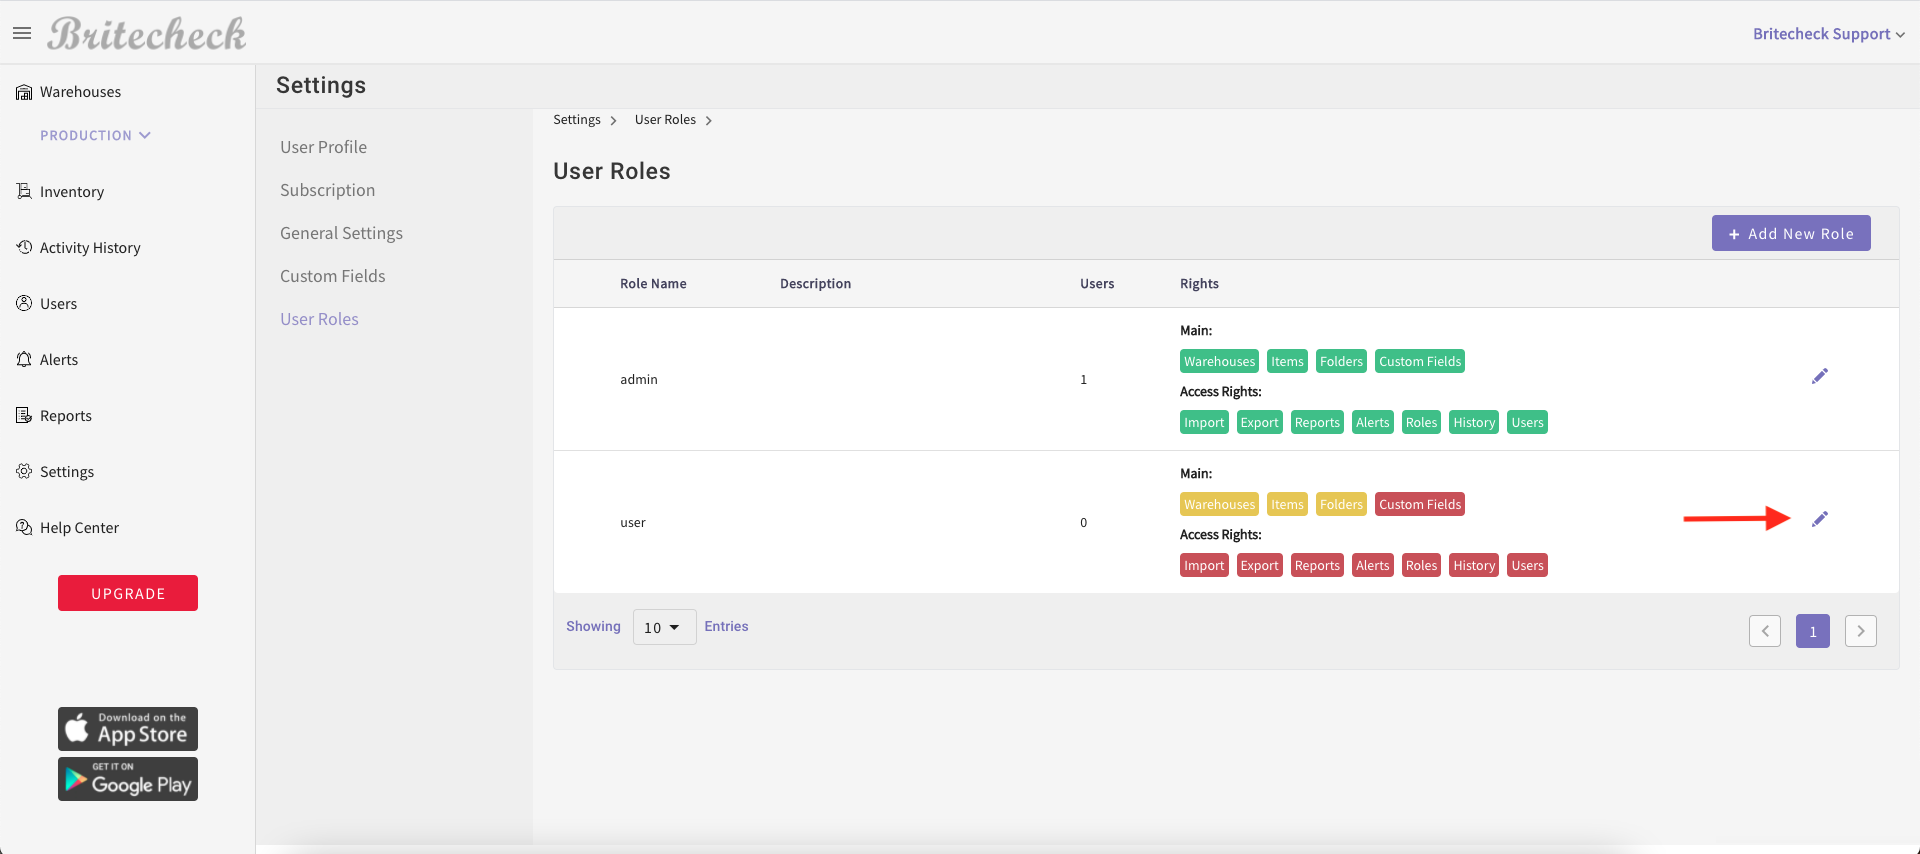Image resolution: width=1920 pixels, height=854 pixels.
Task: Click the Settings breadcrumb link
Action: [x=577, y=120]
